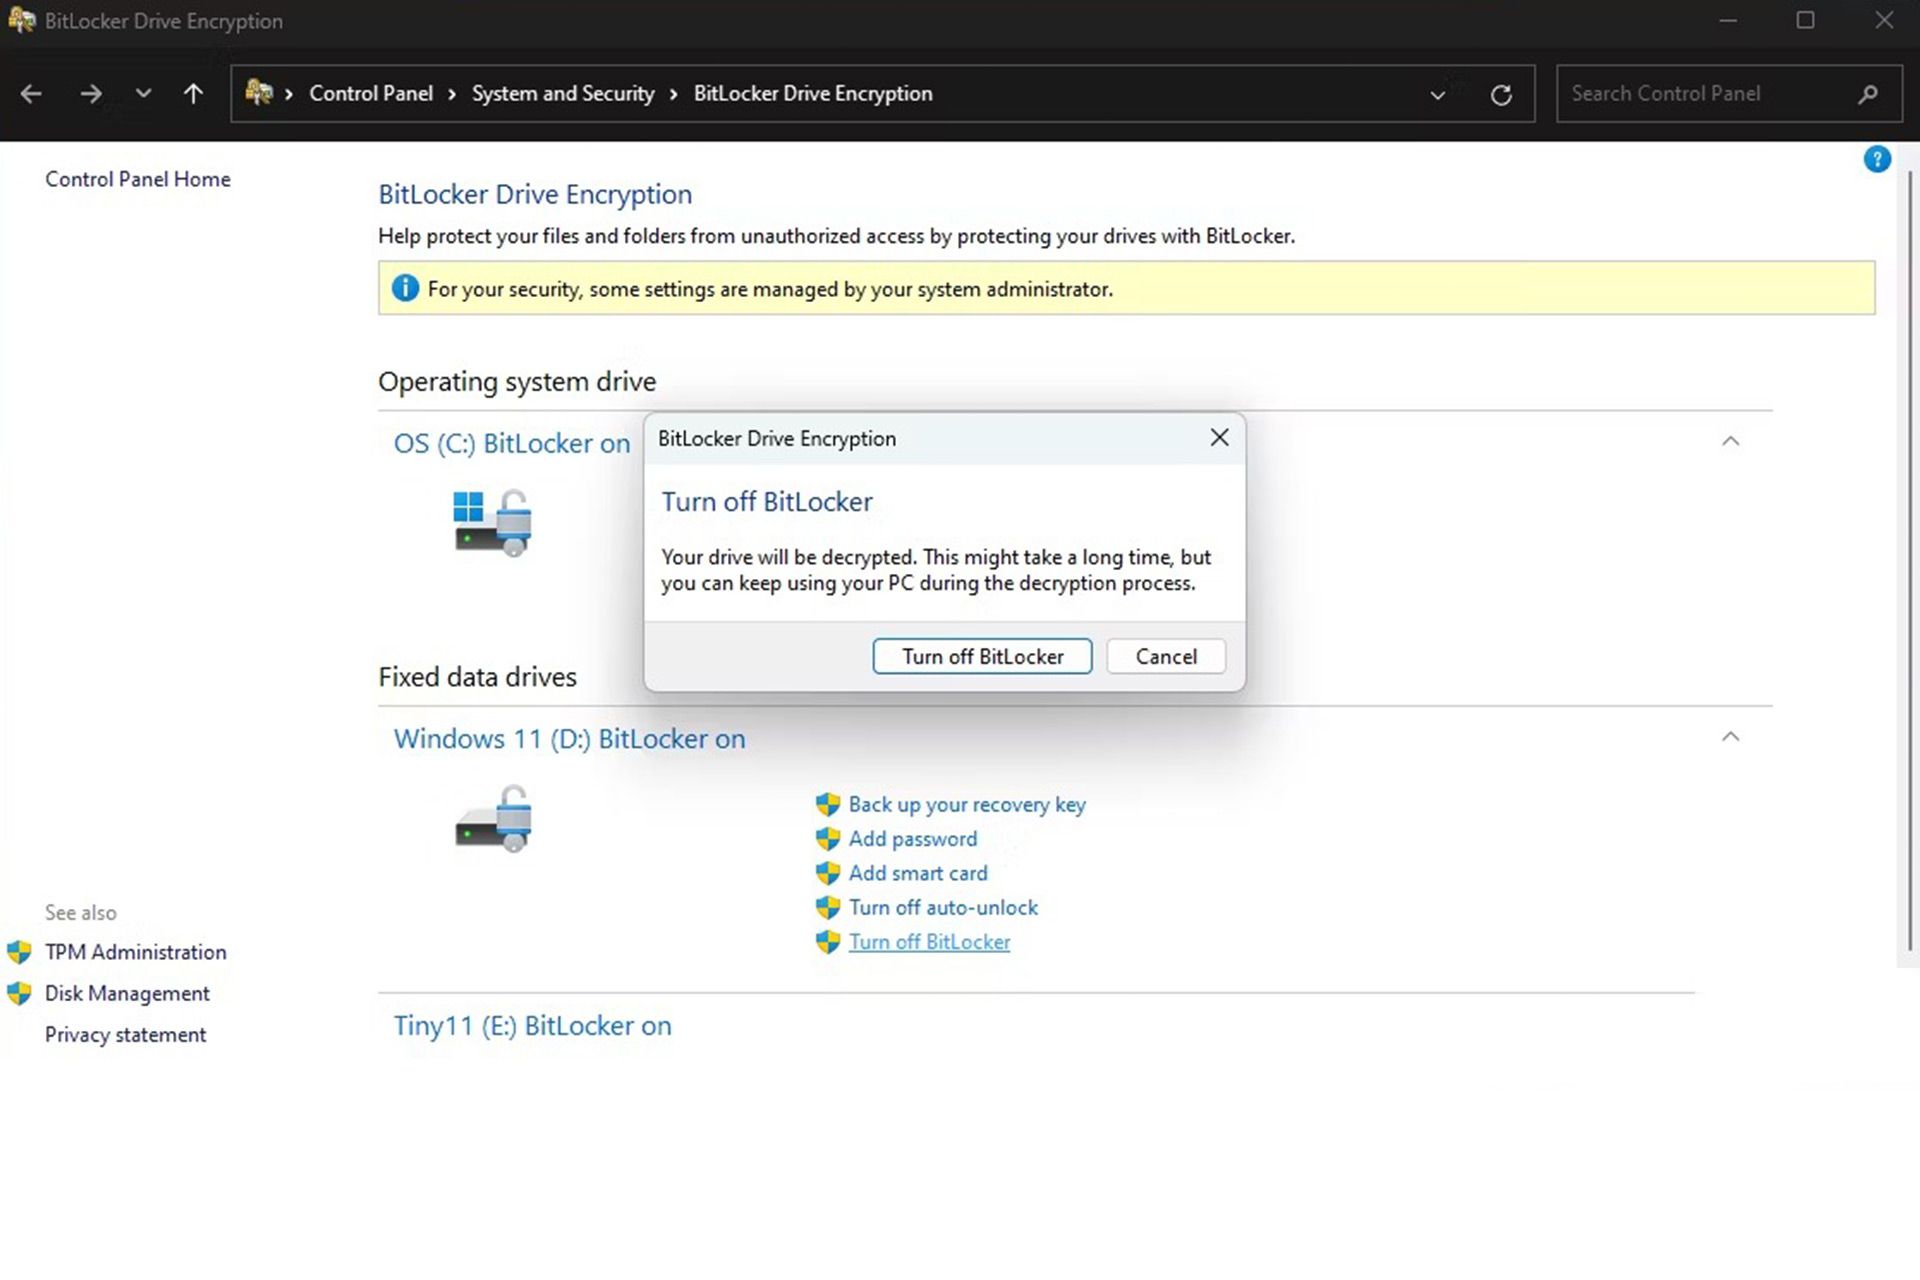Image resolution: width=1920 pixels, height=1280 pixels.
Task: Click the vertical scrollbar on the right
Action: pos(1909,560)
